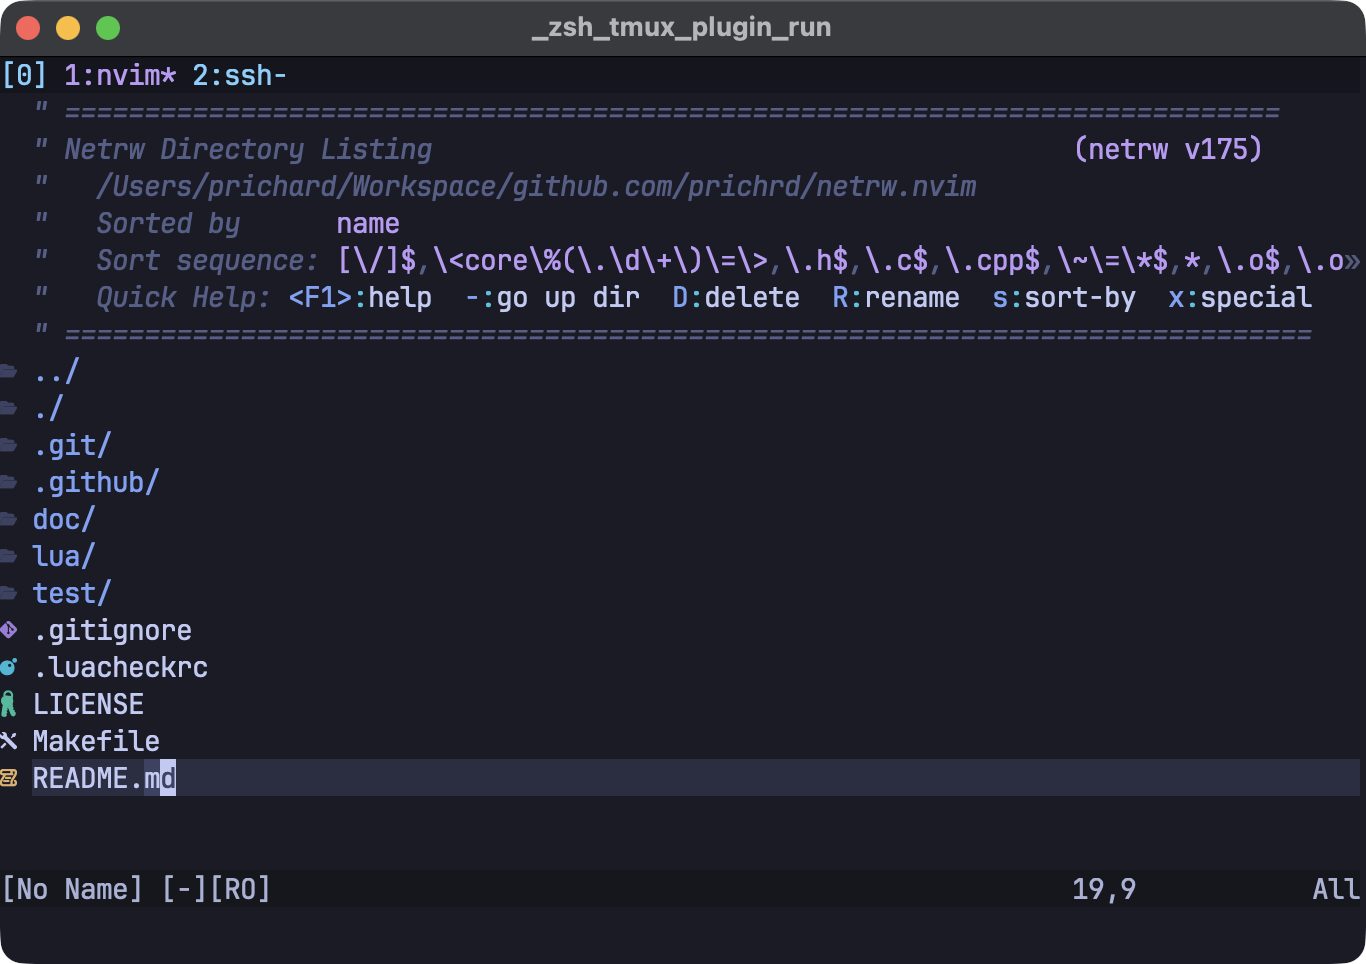Select the 1:nvim tmux window
Screen dimensions: 1366x964
tap(113, 74)
